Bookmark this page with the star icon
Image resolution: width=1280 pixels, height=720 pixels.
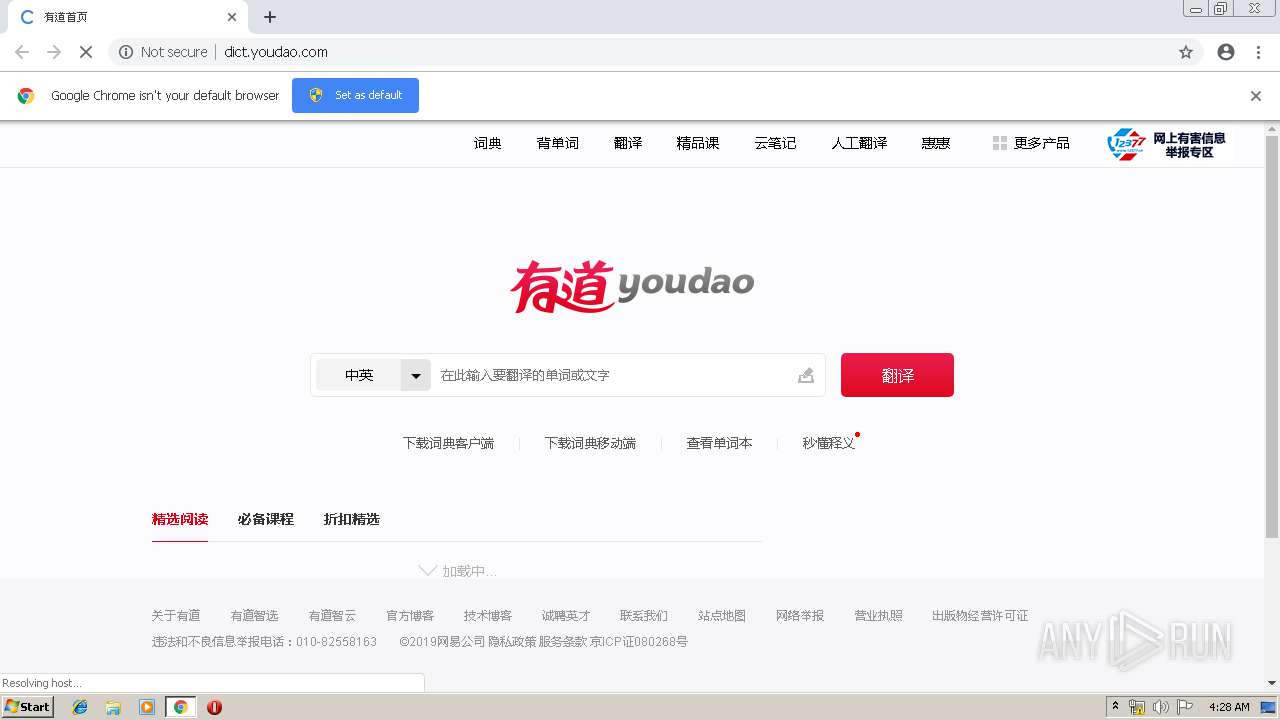coord(1186,52)
